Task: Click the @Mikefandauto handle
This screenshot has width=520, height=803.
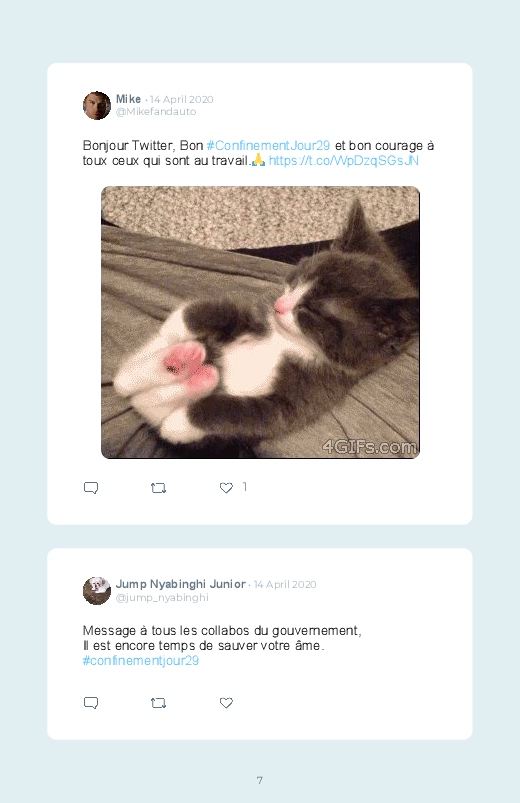Action: [x=156, y=112]
